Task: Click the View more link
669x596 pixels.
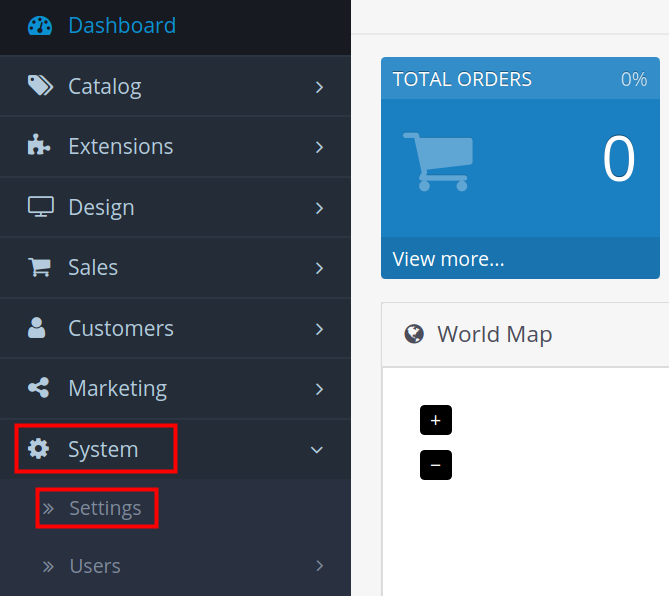Action: [448, 260]
